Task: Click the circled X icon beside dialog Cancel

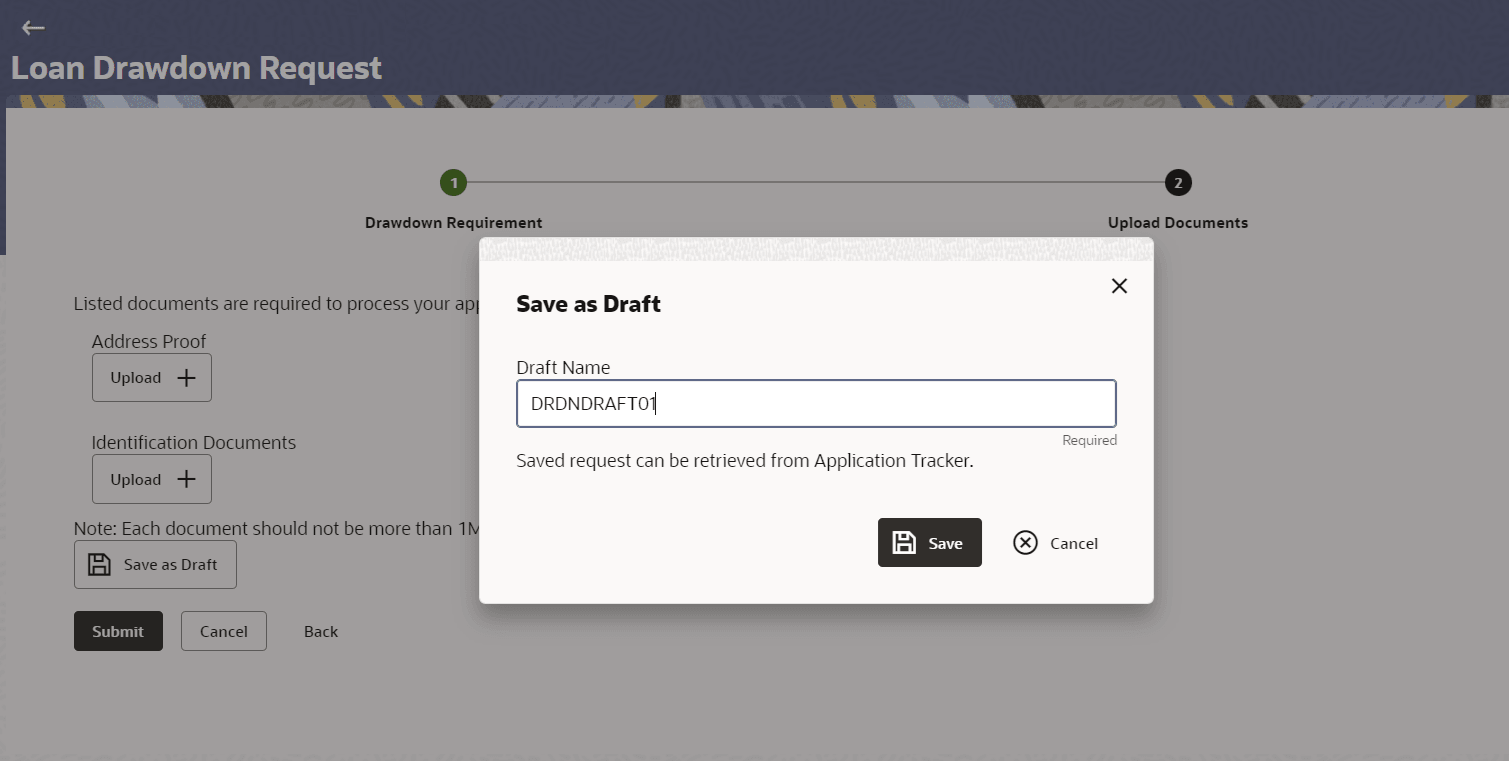Action: click(1025, 543)
